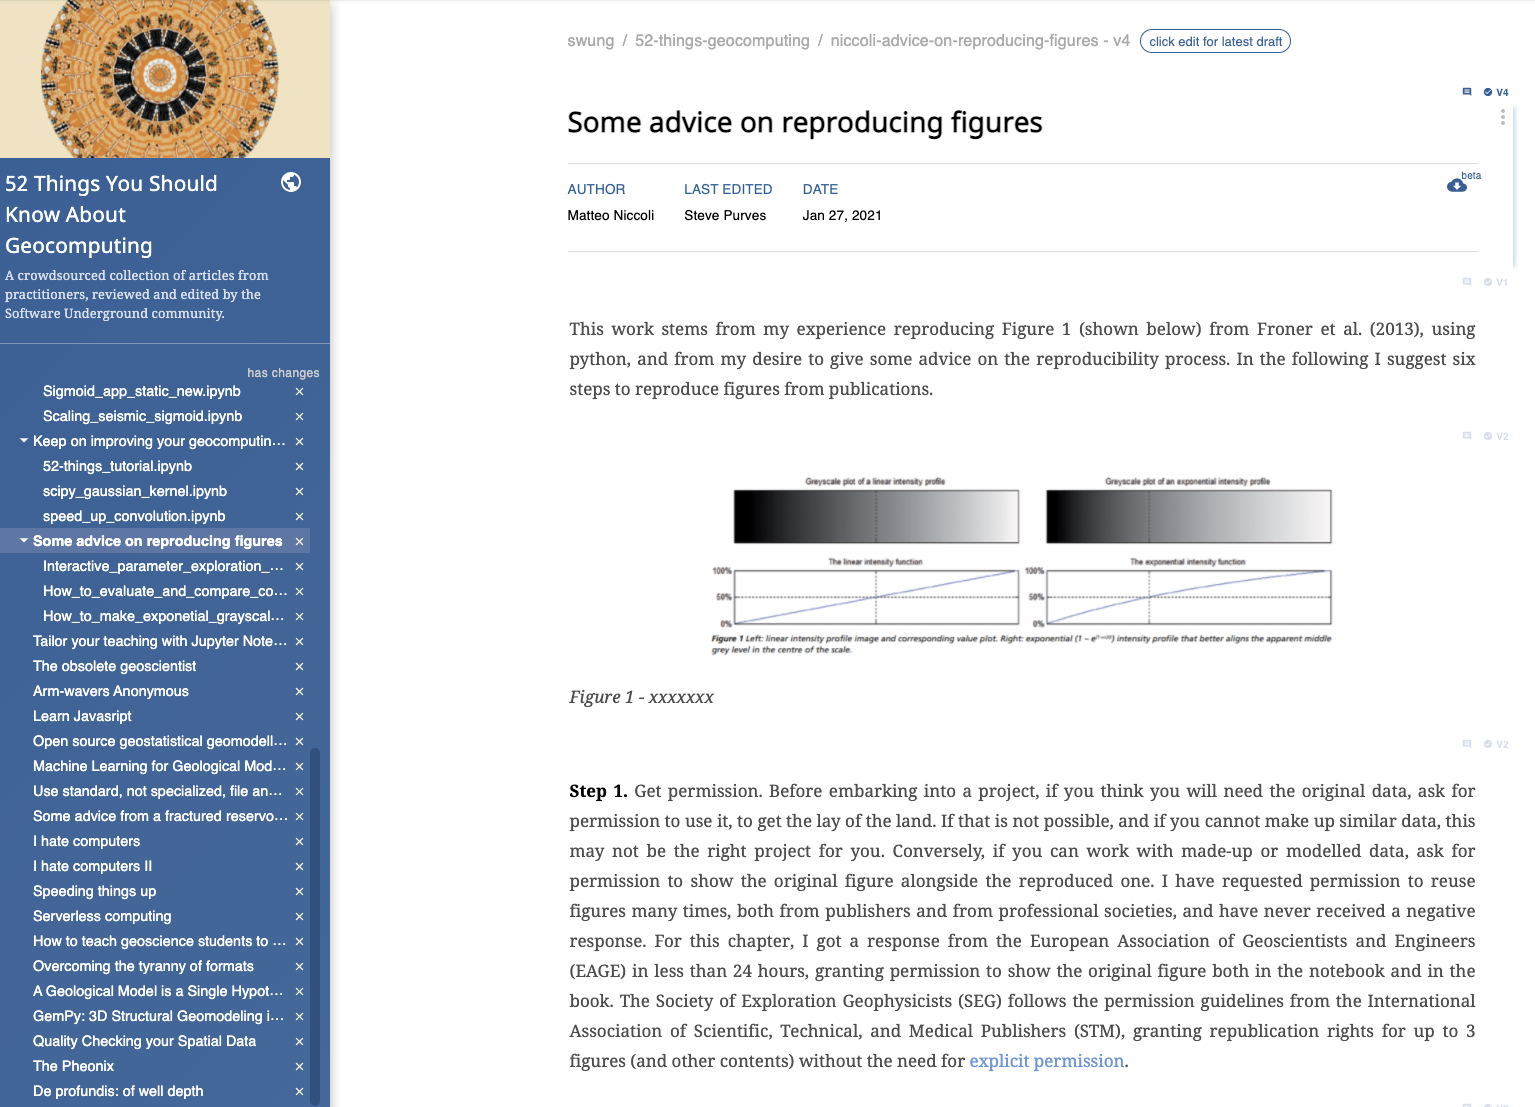Click the X next to speed_up_convolution.ipynb
This screenshot has width=1535, height=1107.
pos(299,517)
